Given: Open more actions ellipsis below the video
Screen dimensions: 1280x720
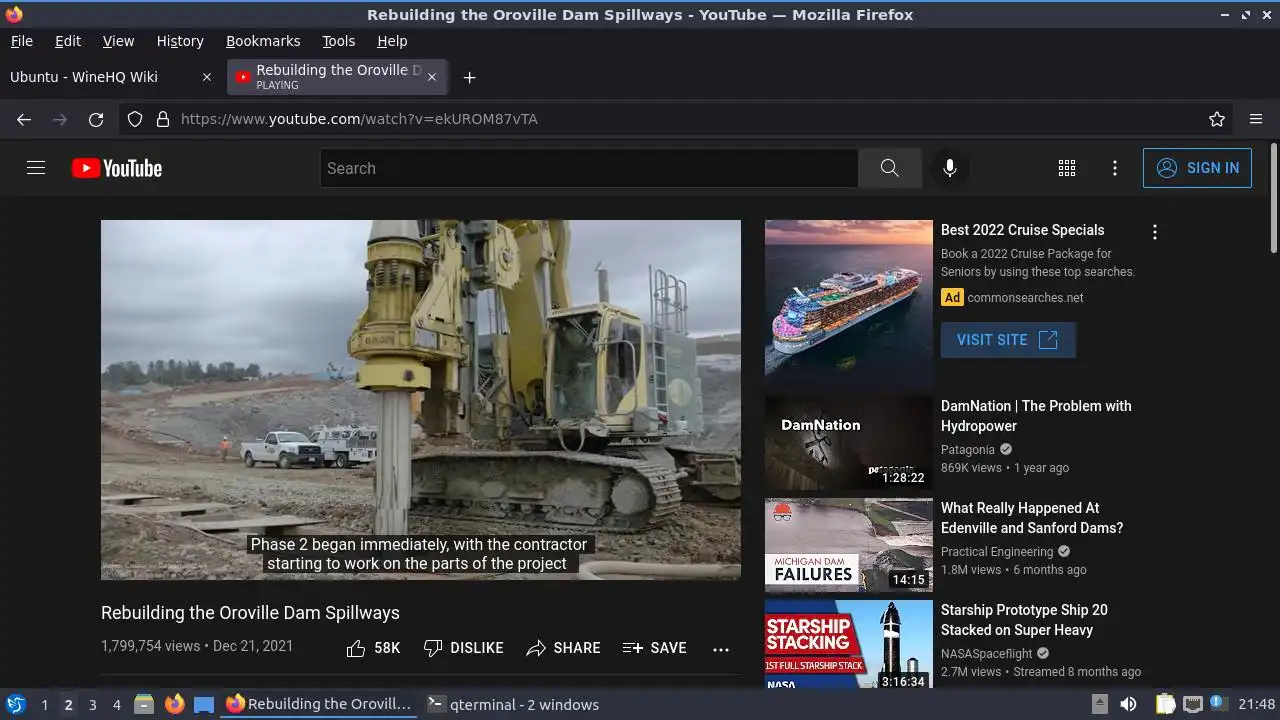Looking at the screenshot, I should pos(721,649).
